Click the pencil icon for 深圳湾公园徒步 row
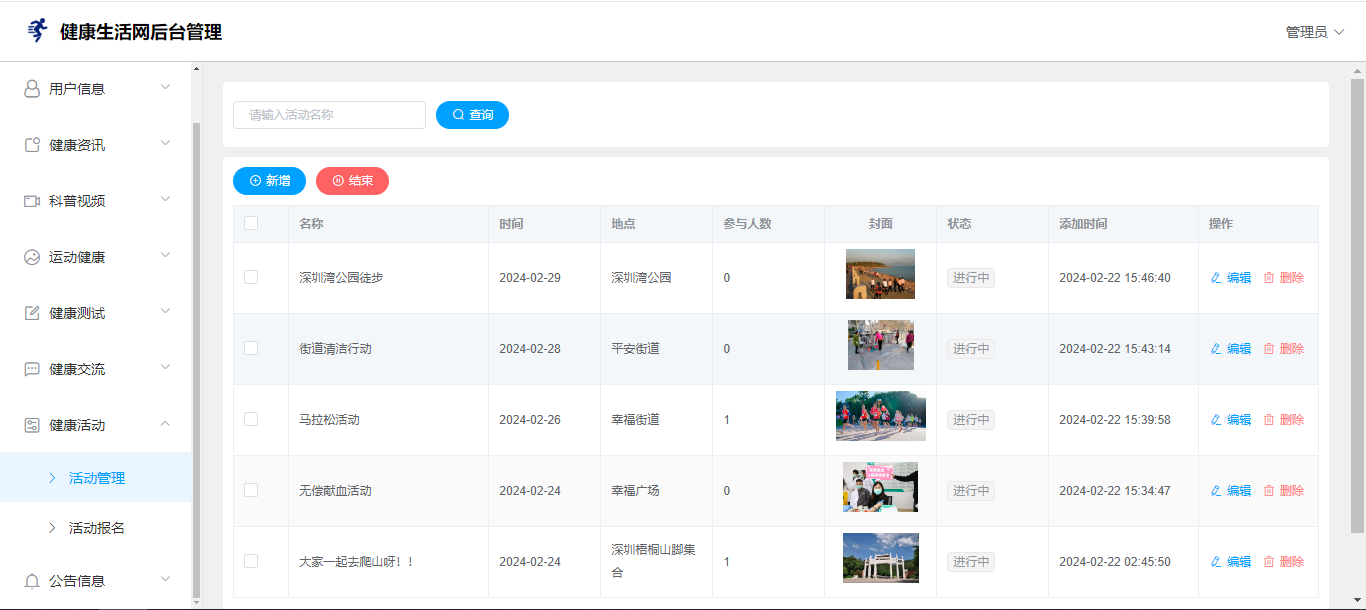This screenshot has width=1366, height=610. coord(1216,278)
